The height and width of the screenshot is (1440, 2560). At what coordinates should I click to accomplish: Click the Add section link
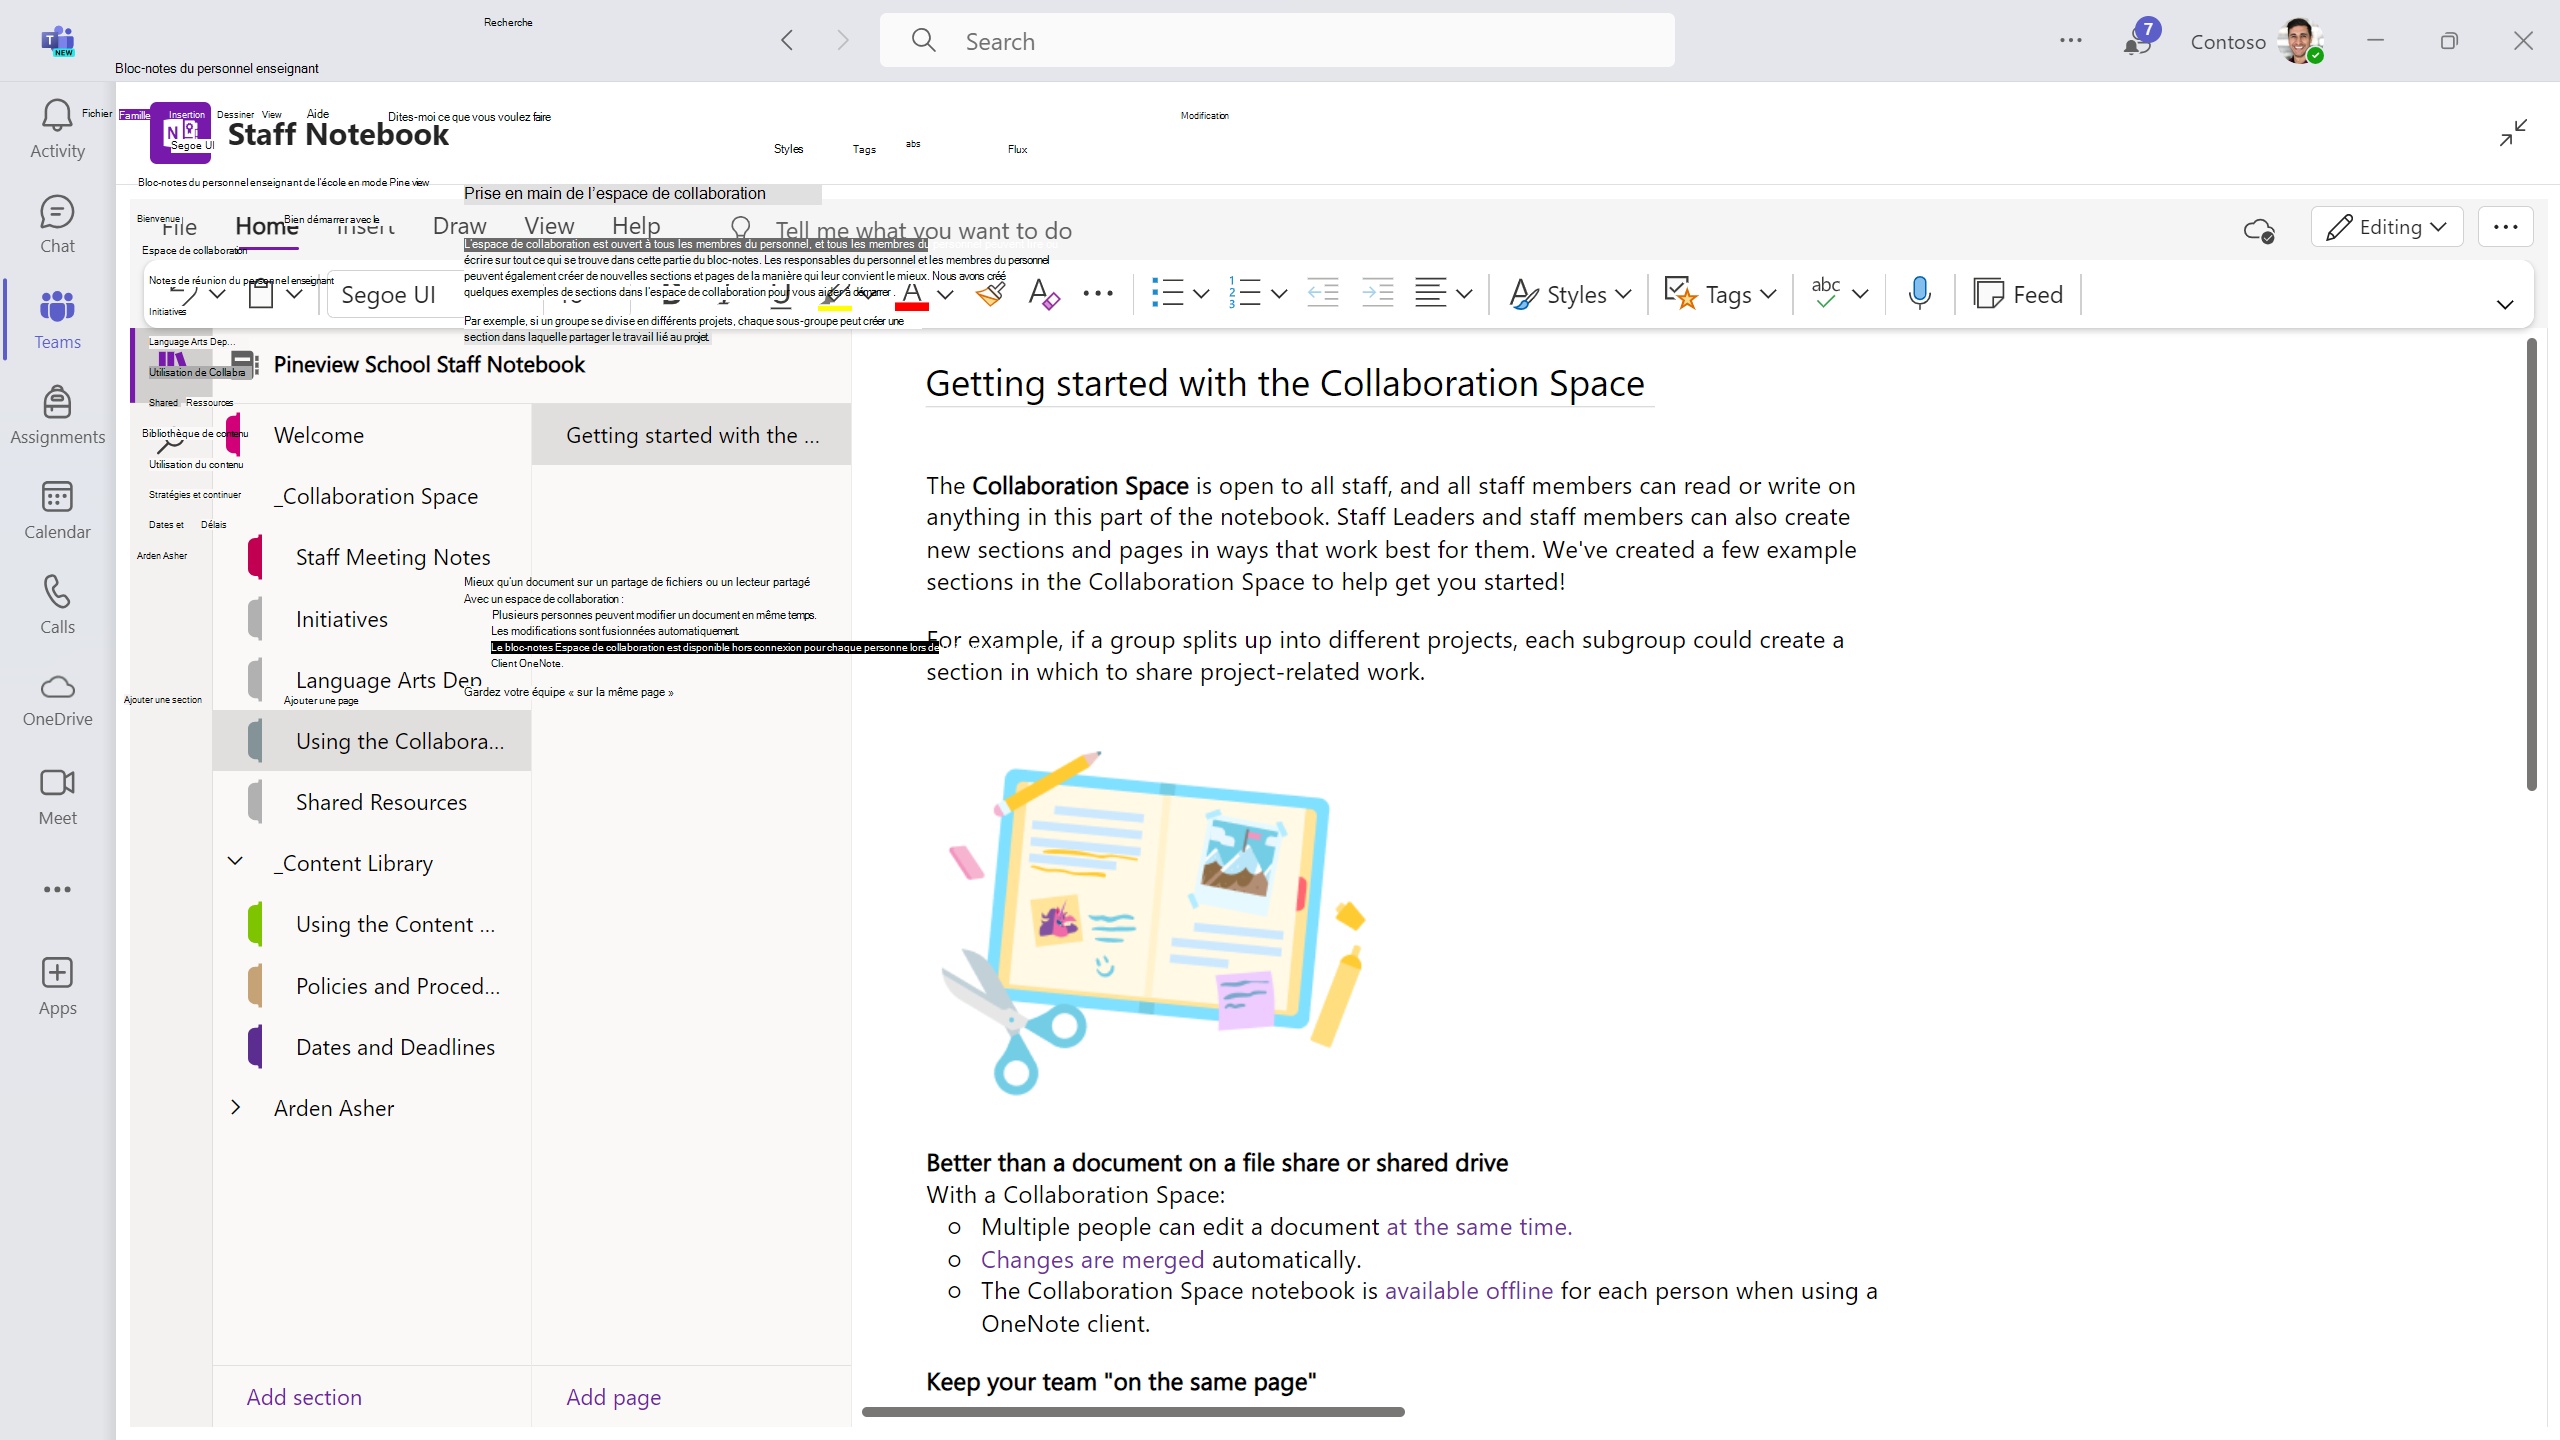coord(304,1397)
